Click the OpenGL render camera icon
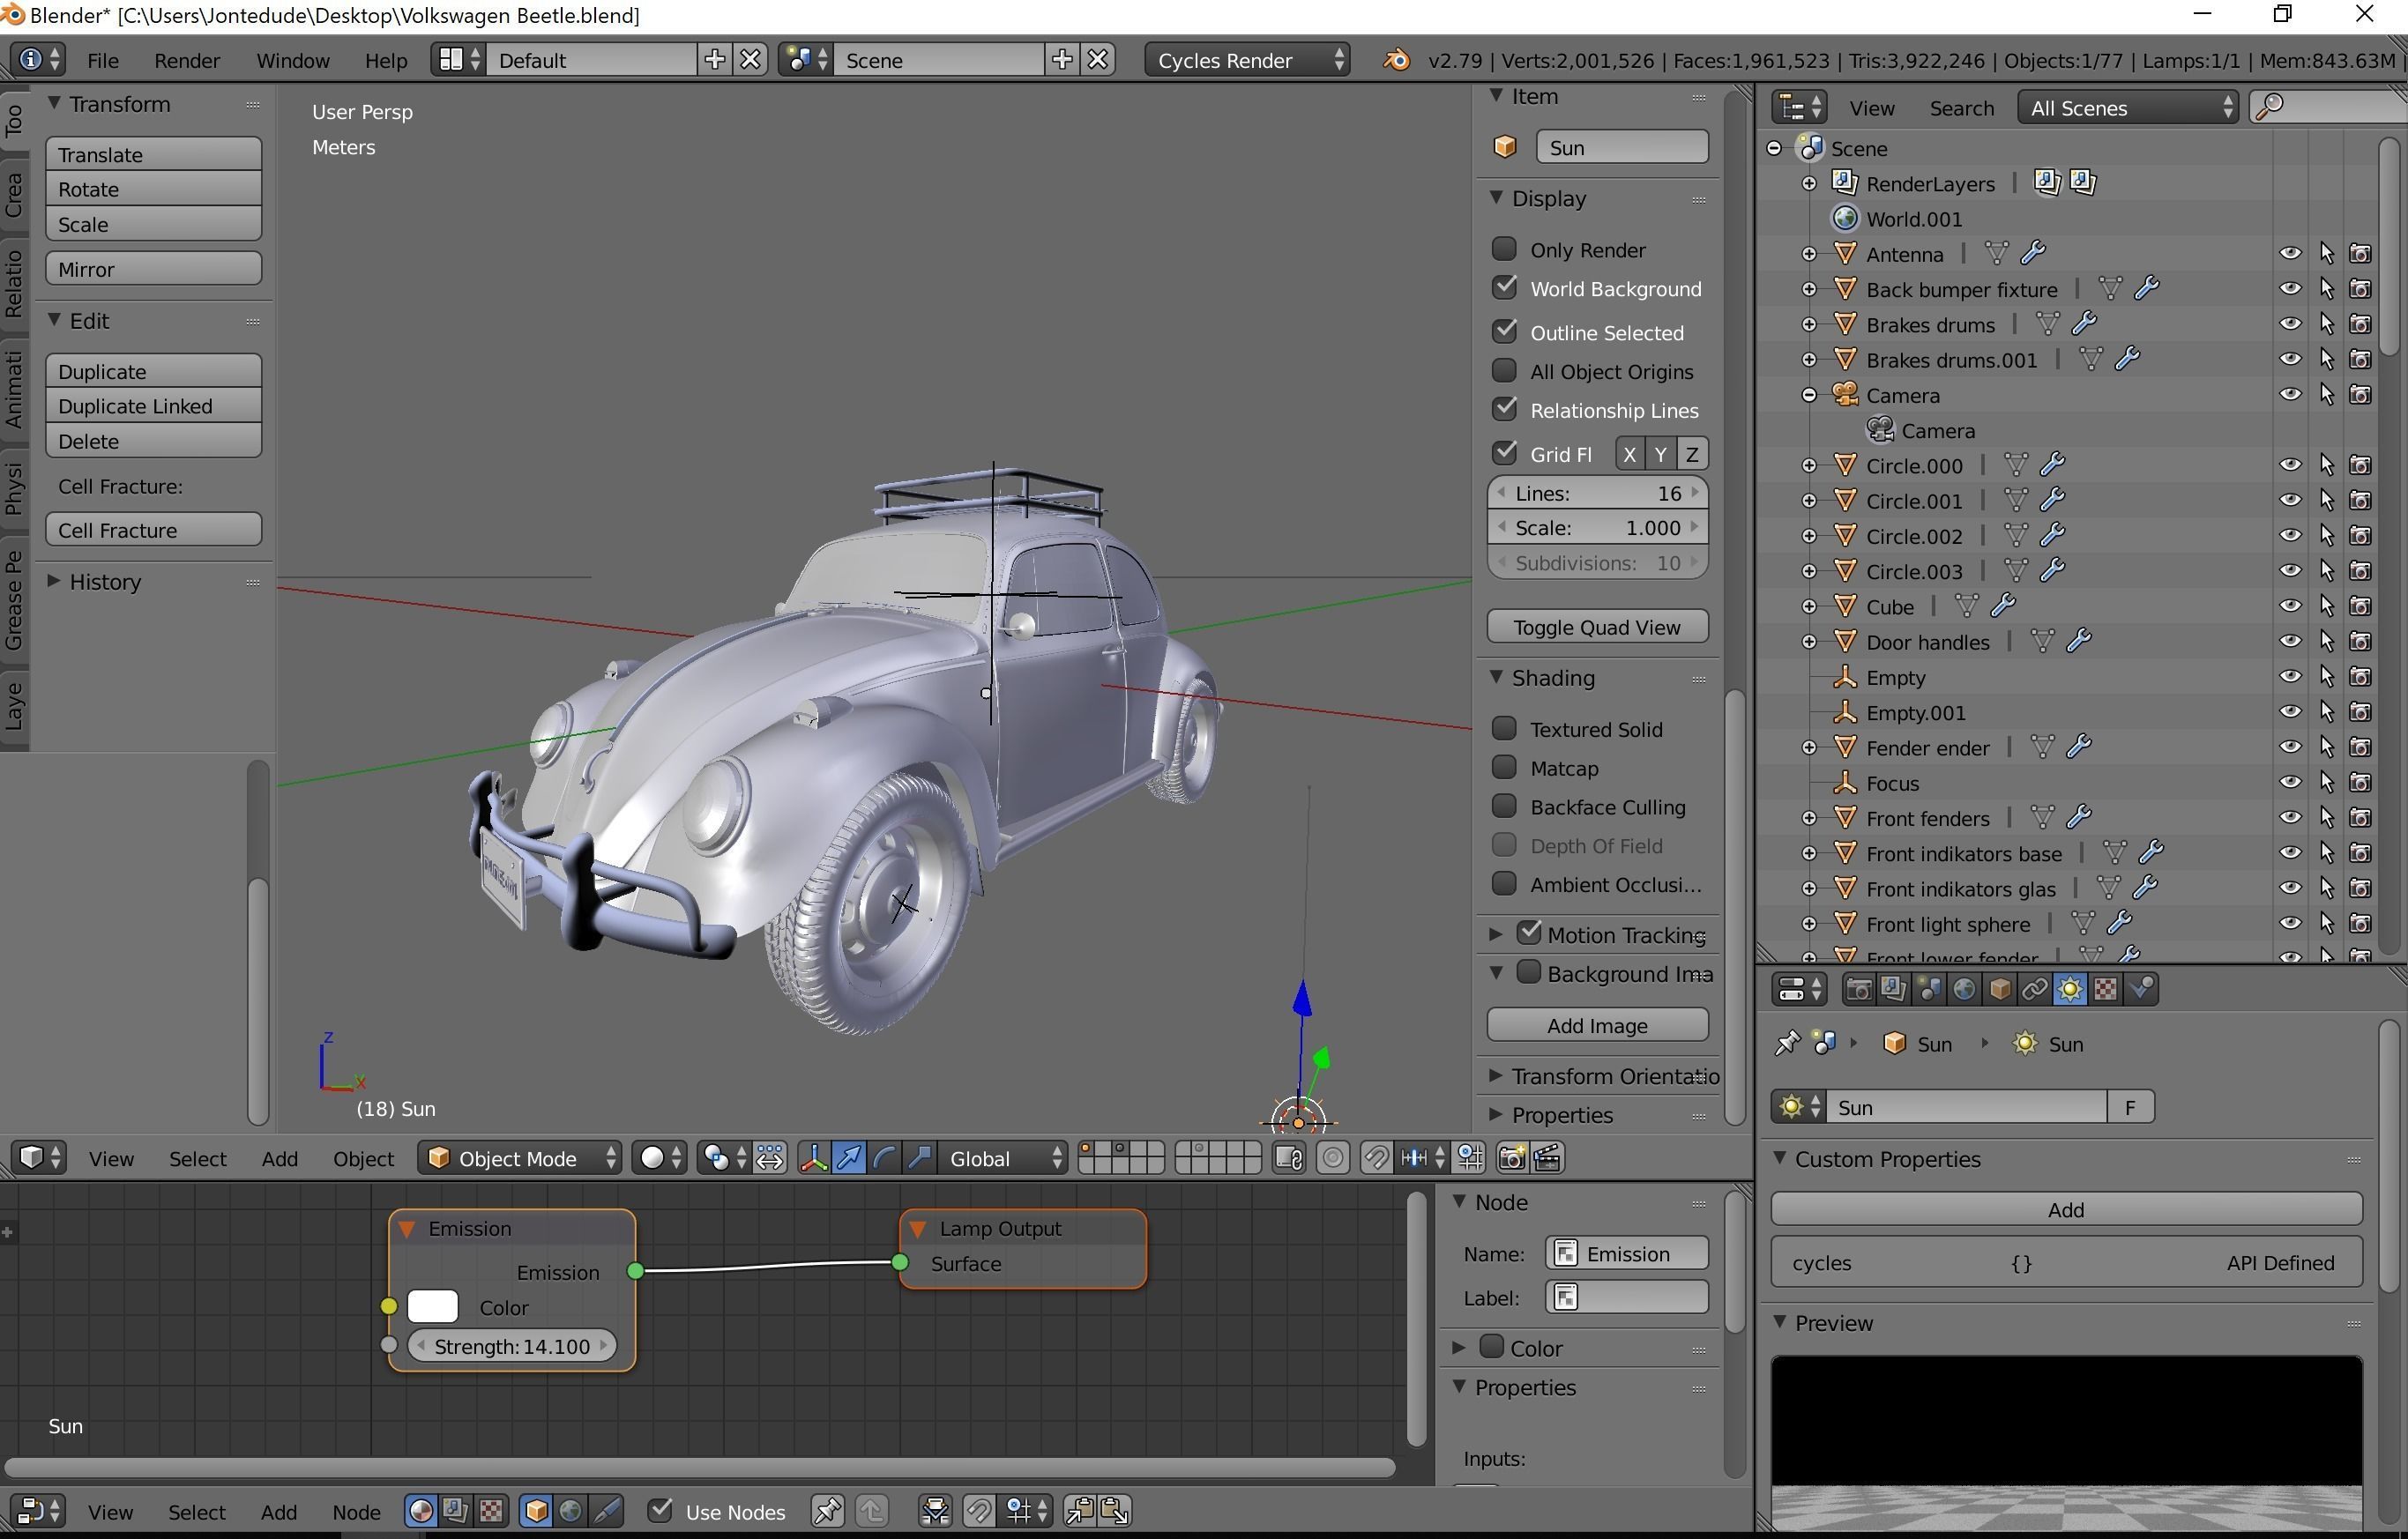 coord(1511,1158)
